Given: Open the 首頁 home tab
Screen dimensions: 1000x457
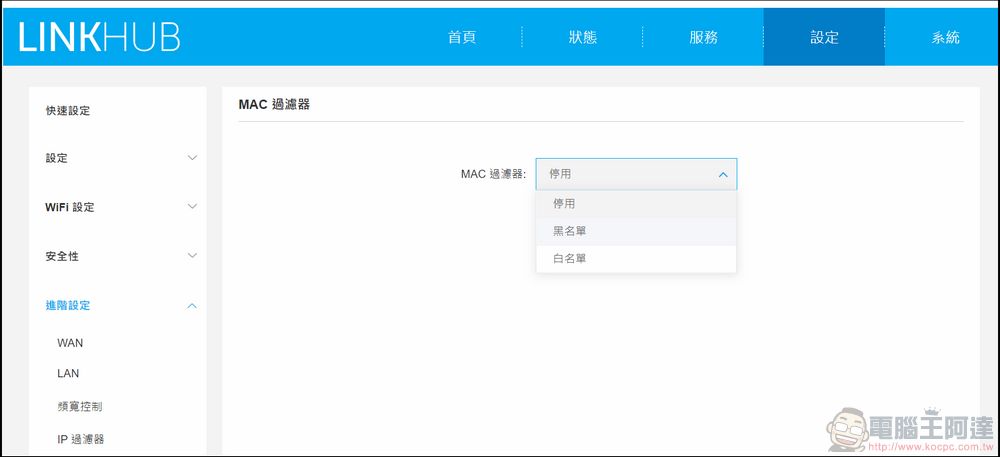Looking at the screenshot, I should click(461, 37).
